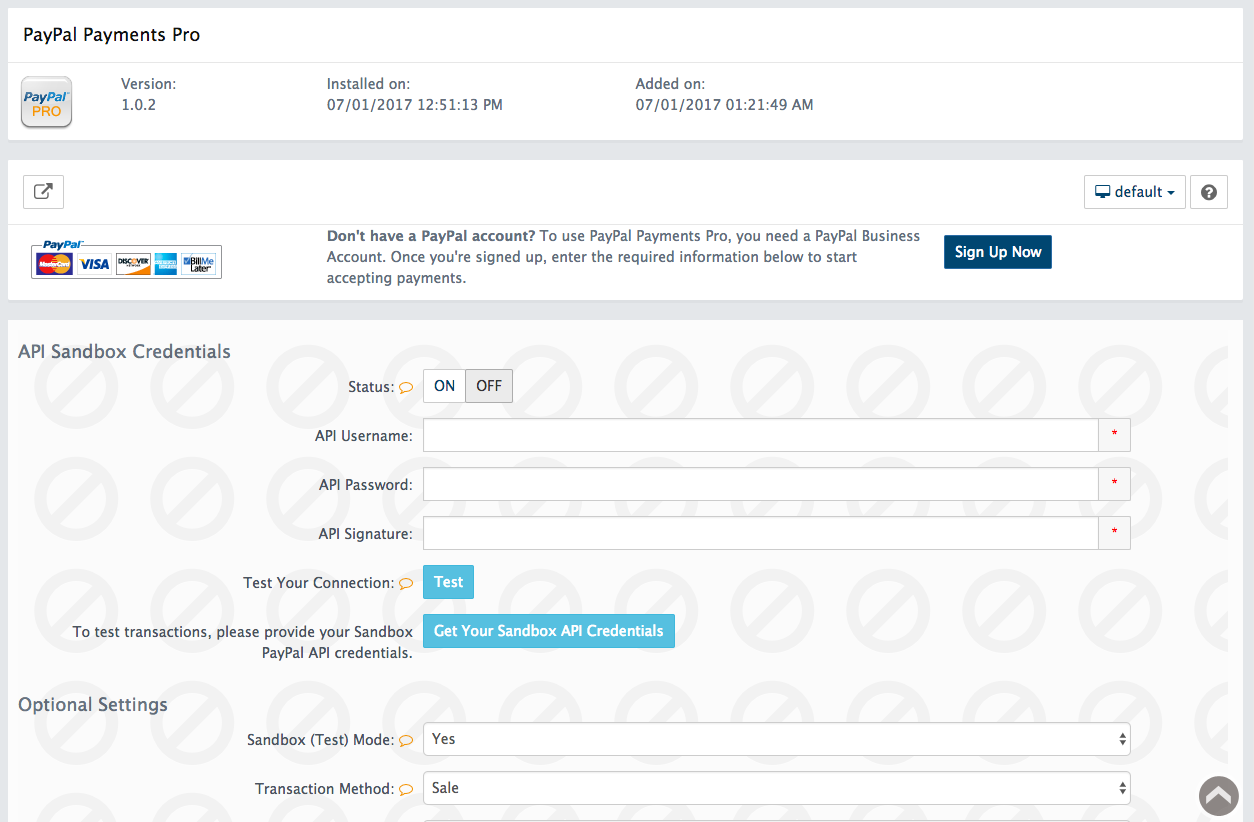The image size is (1254, 822).
Task: Click the question mark help icon
Action: [1208, 191]
